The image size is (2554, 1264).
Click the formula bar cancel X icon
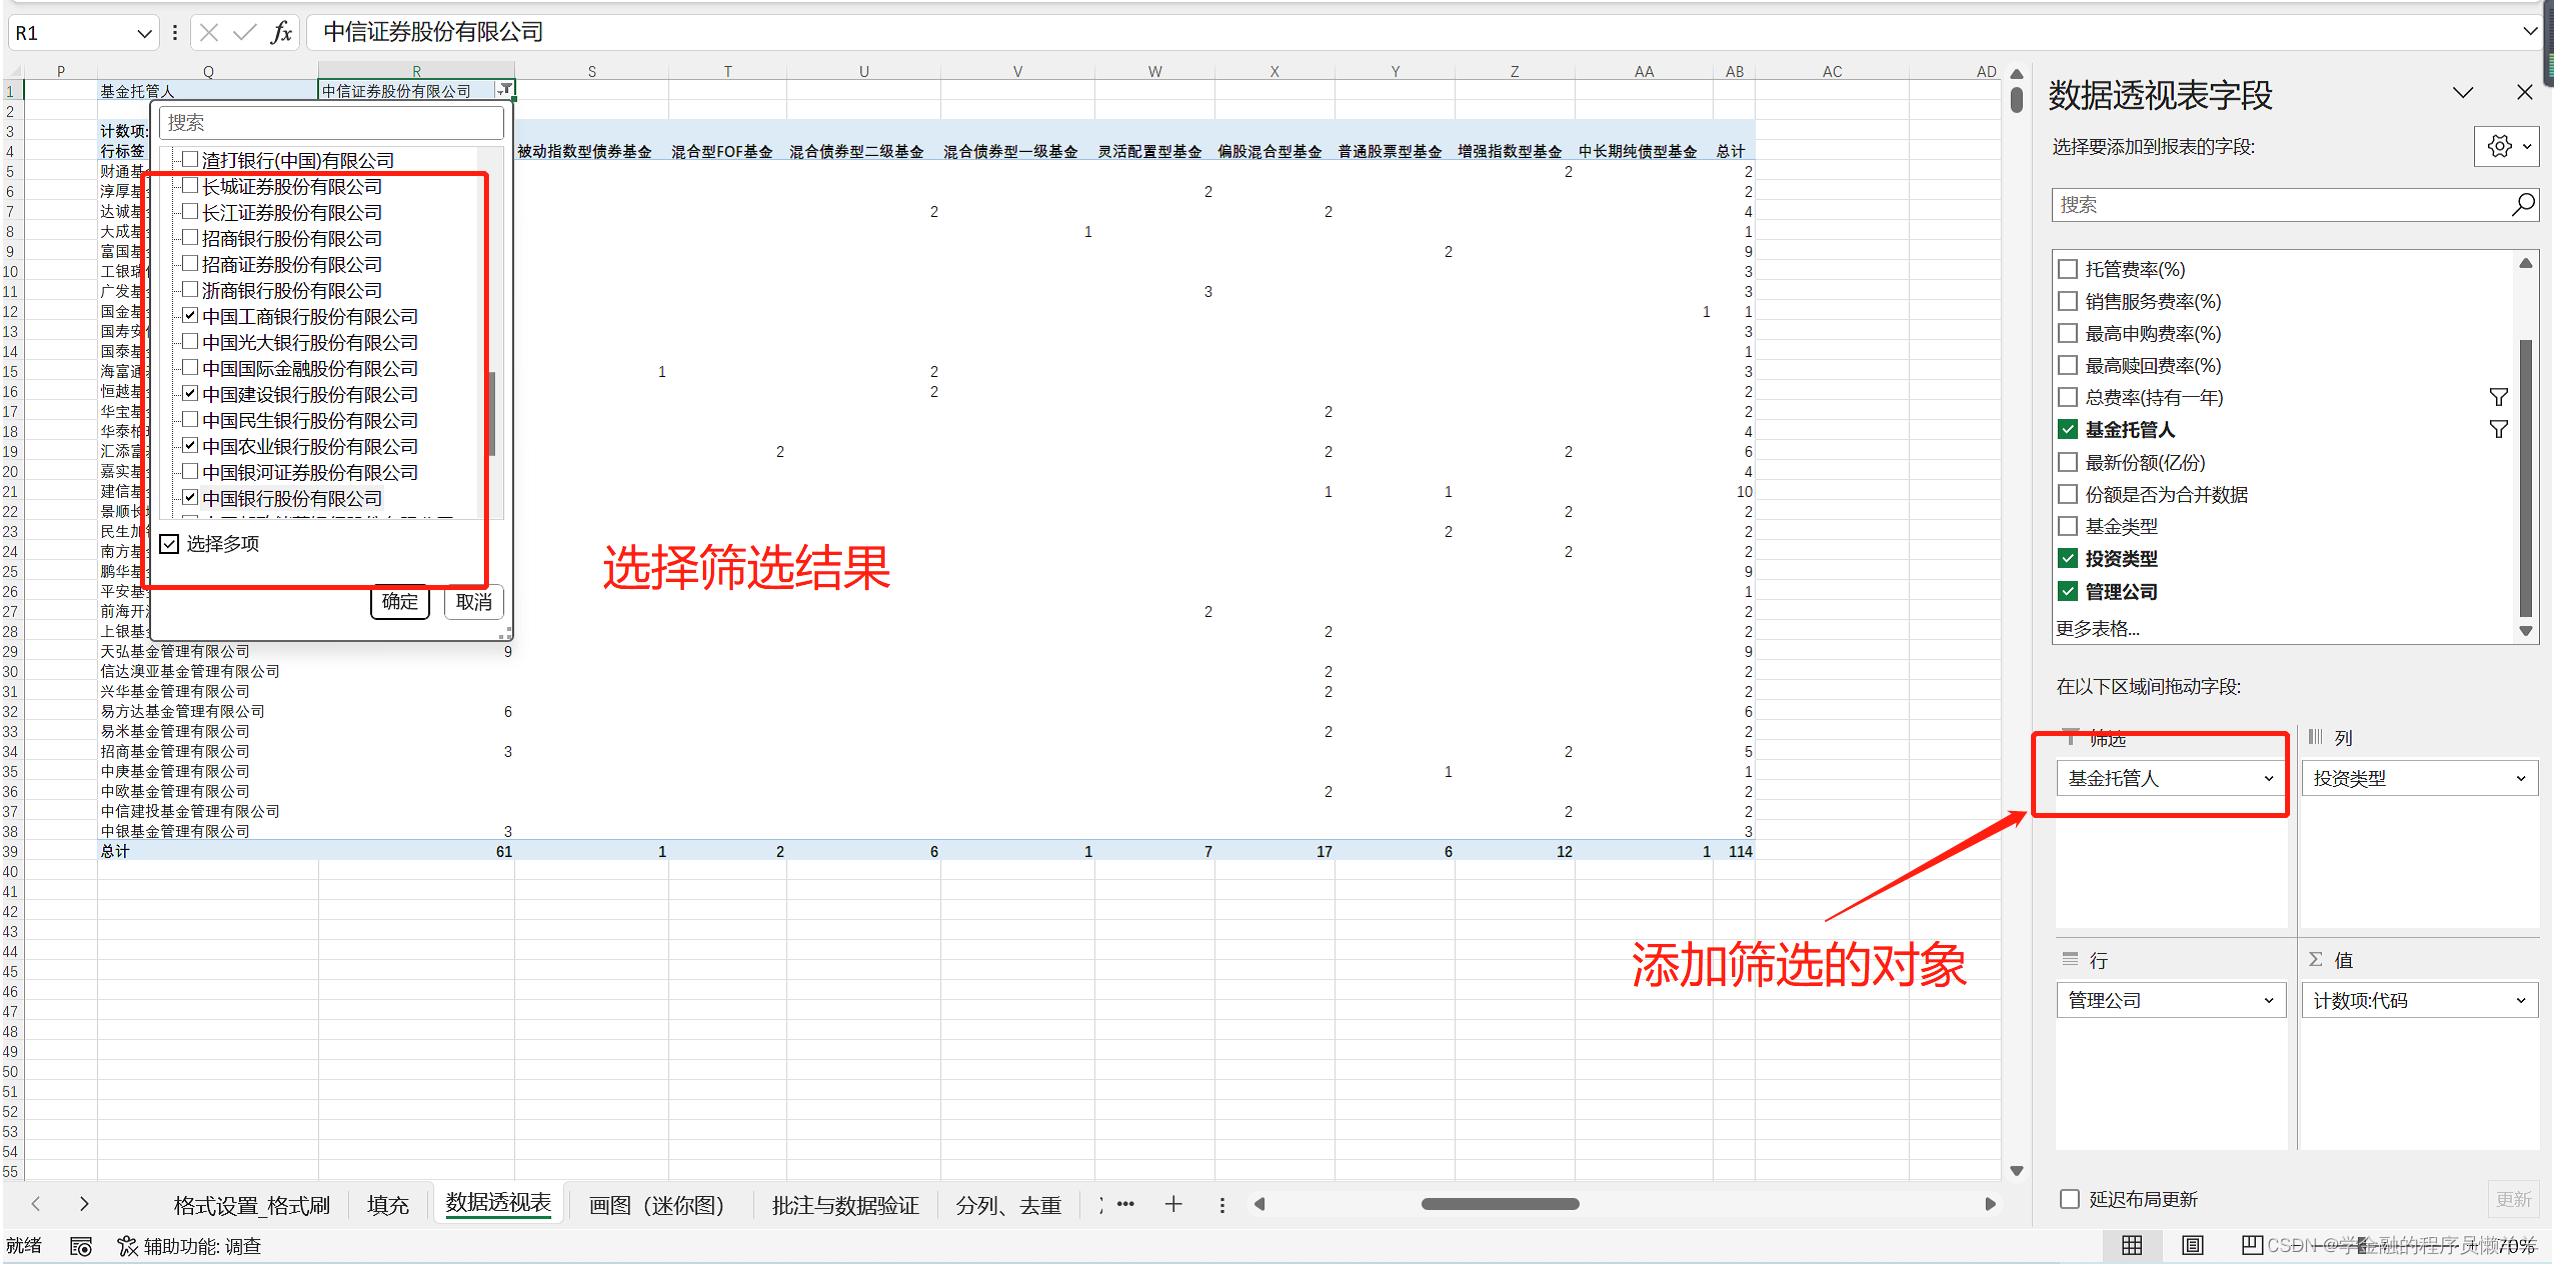209,33
